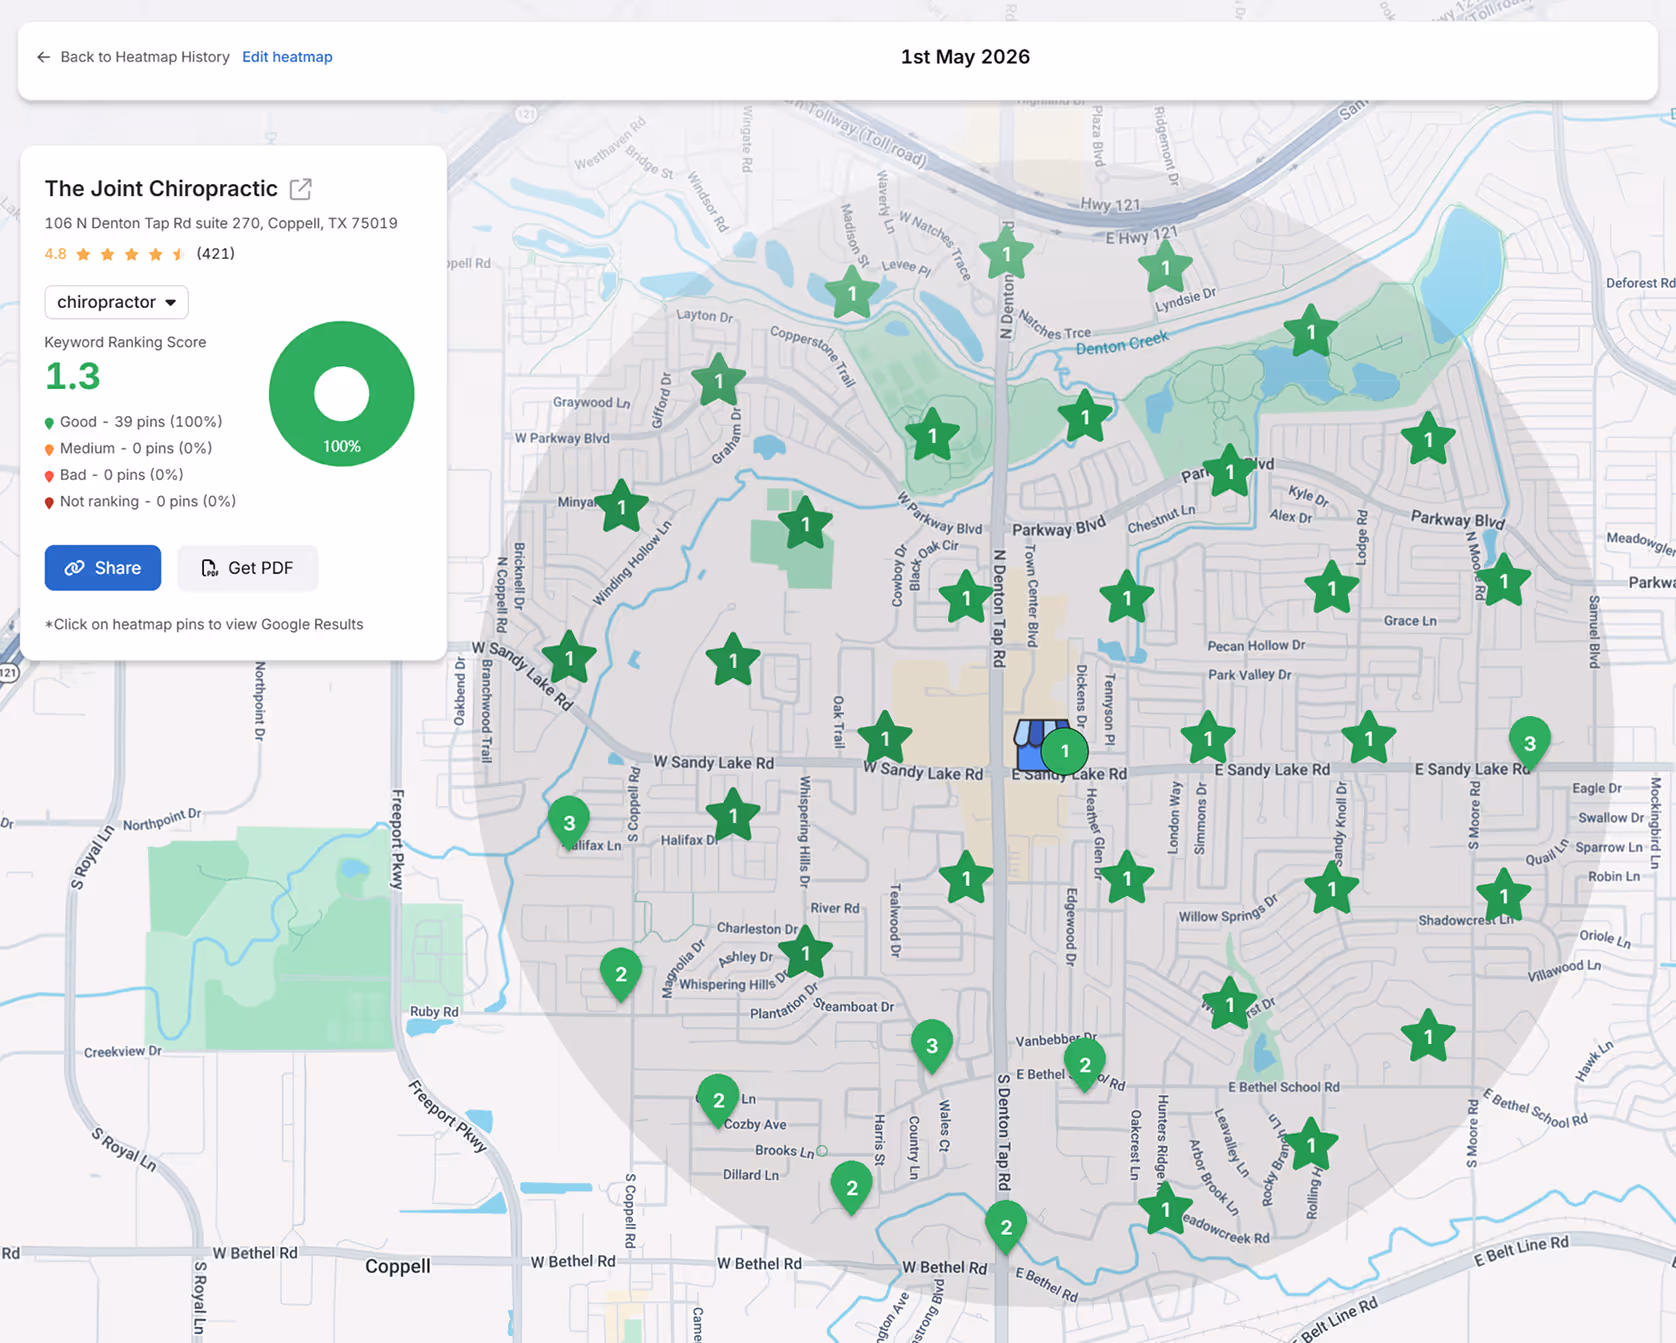Click the Coppell city label on map

[398, 1266]
